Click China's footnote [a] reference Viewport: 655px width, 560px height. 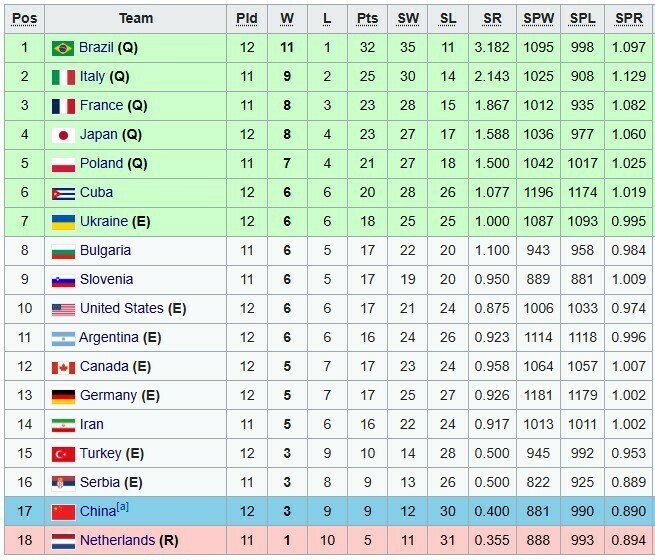[122, 507]
